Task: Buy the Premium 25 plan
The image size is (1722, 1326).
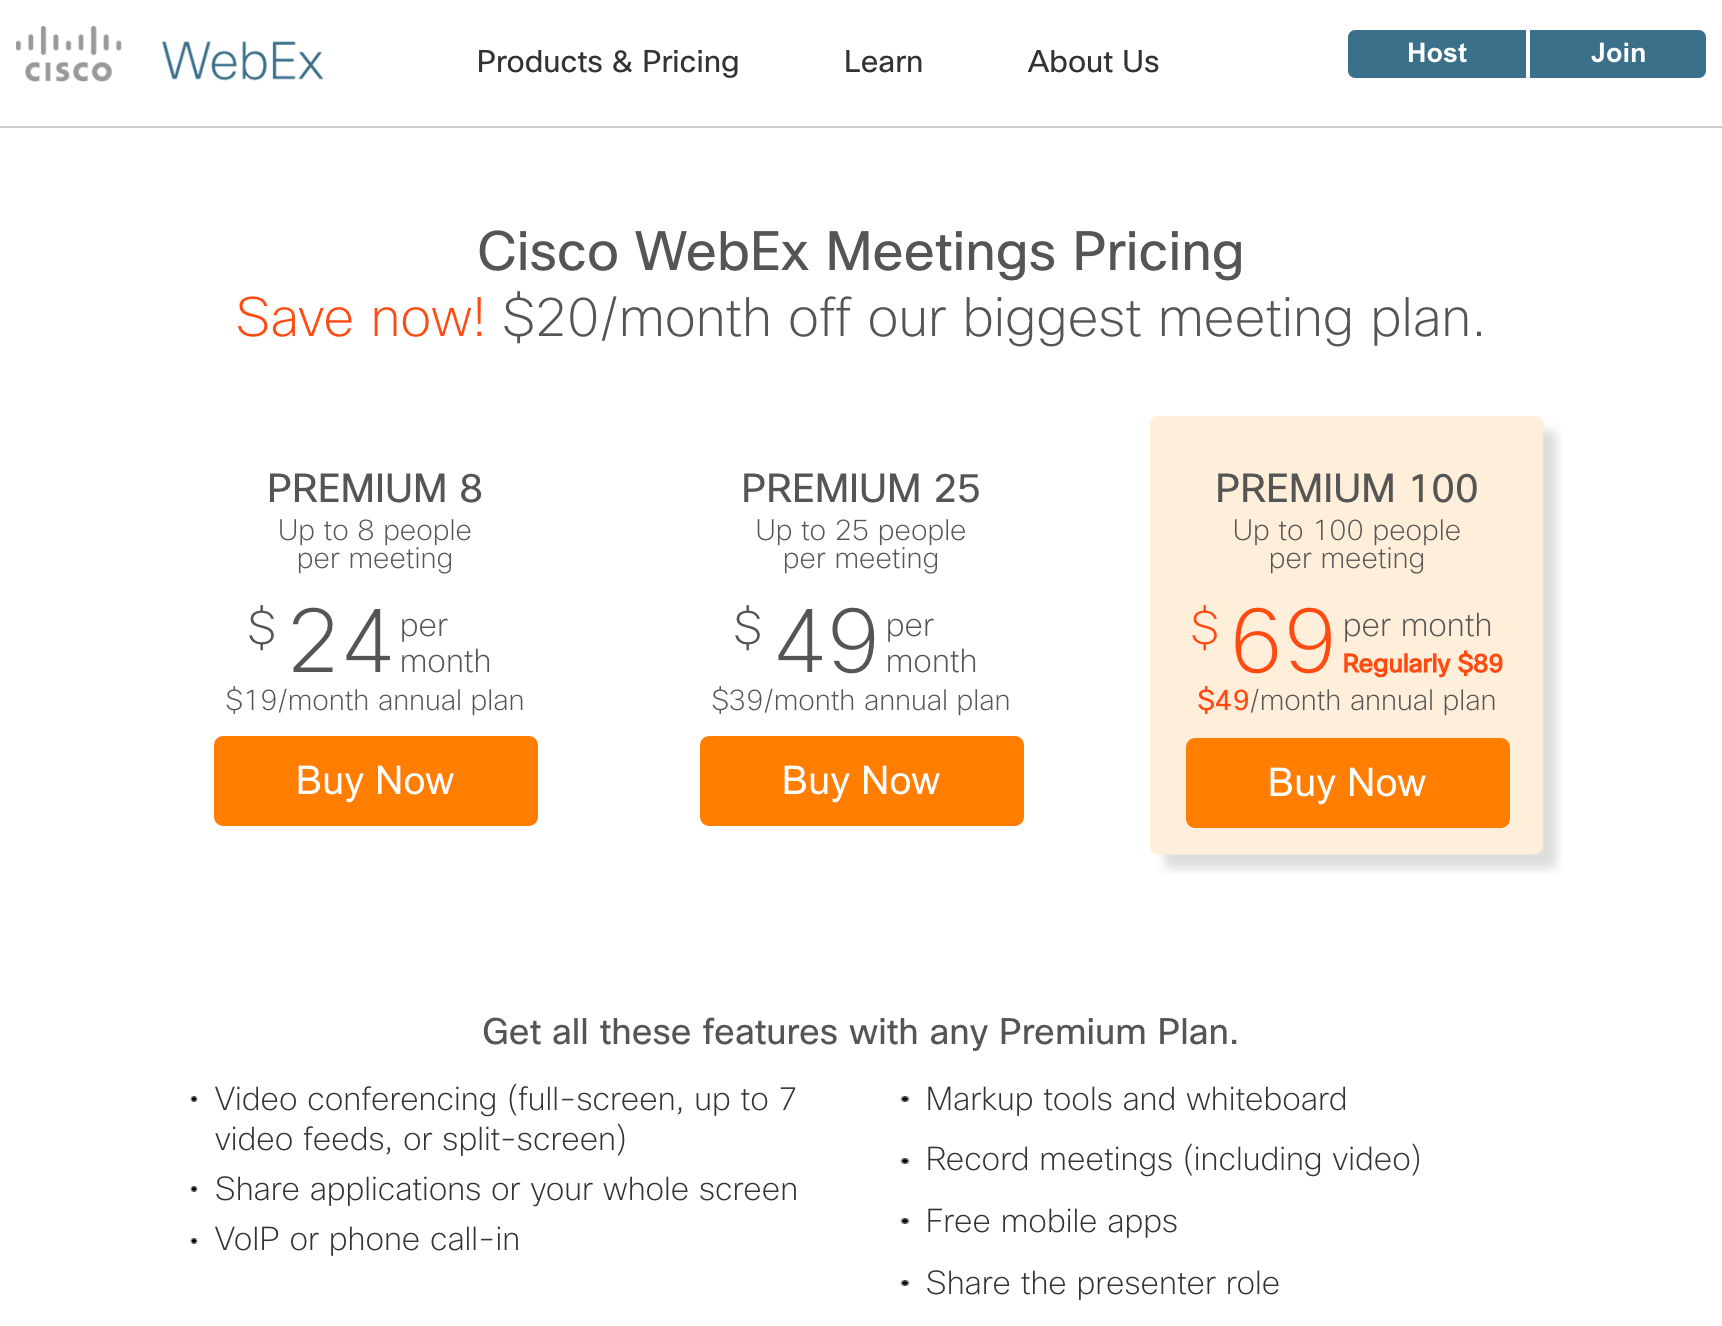Action: [x=862, y=781]
